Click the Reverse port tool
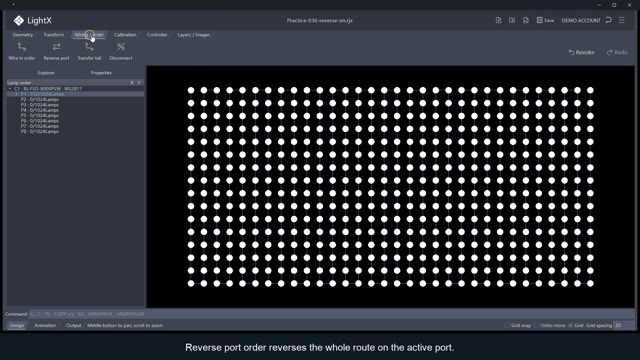640x360 pixels. [x=56, y=51]
